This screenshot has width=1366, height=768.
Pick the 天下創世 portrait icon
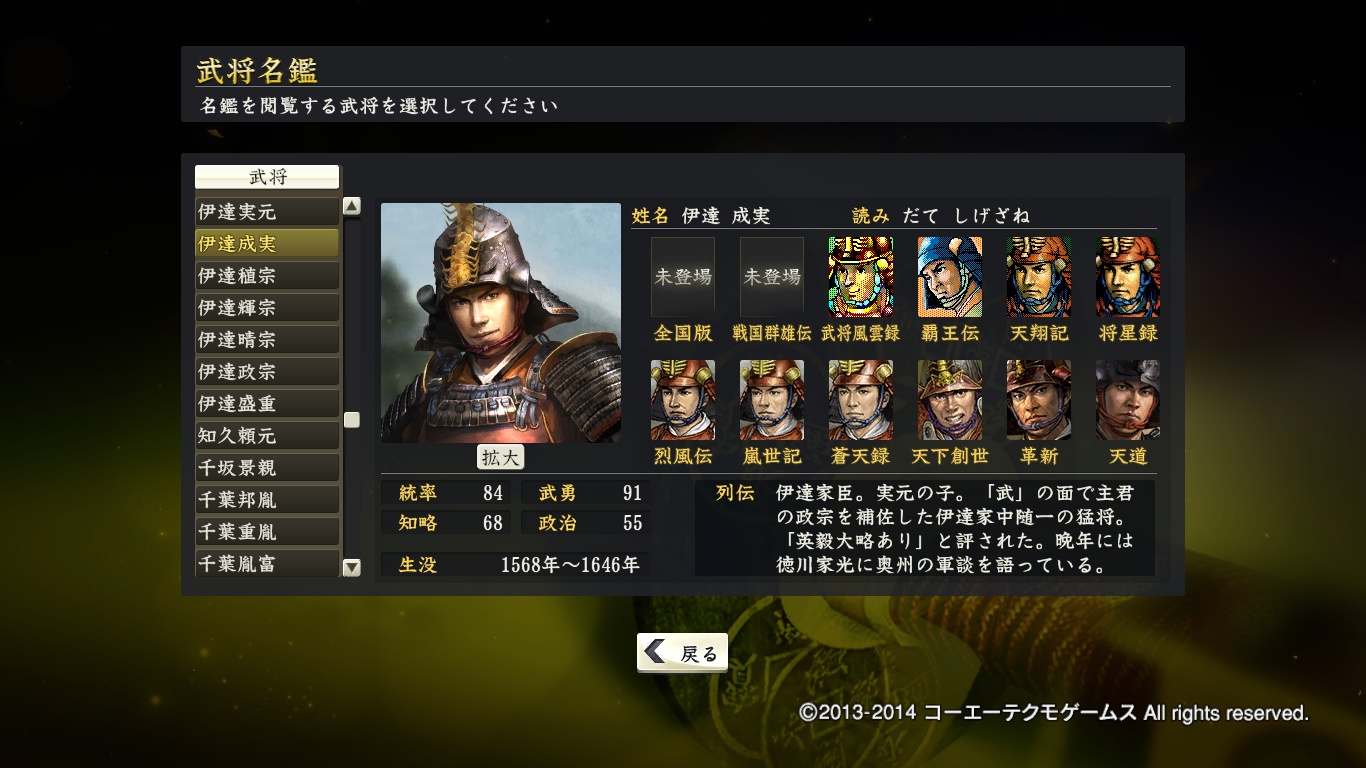(x=950, y=400)
